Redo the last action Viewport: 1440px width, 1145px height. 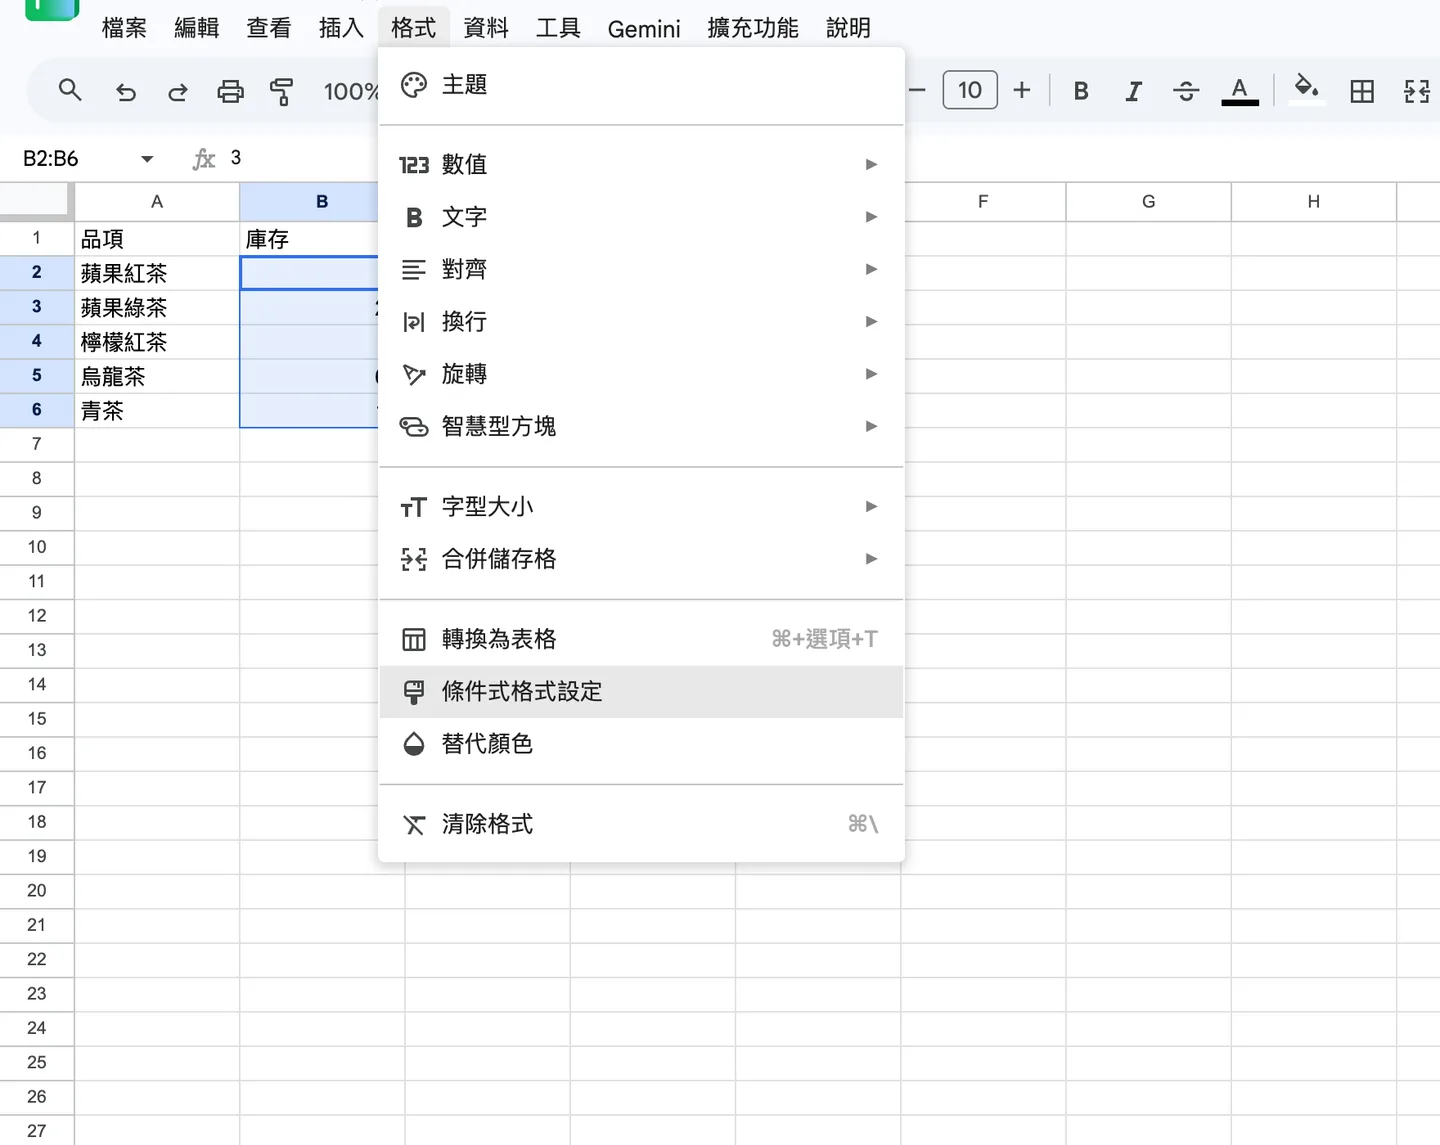pyautogui.click(x=178, y=92)
